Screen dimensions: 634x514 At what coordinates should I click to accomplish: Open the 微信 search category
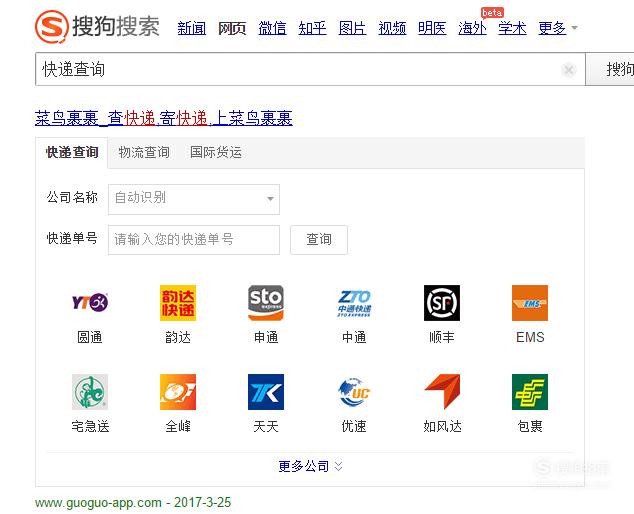(x=272, y=28)
